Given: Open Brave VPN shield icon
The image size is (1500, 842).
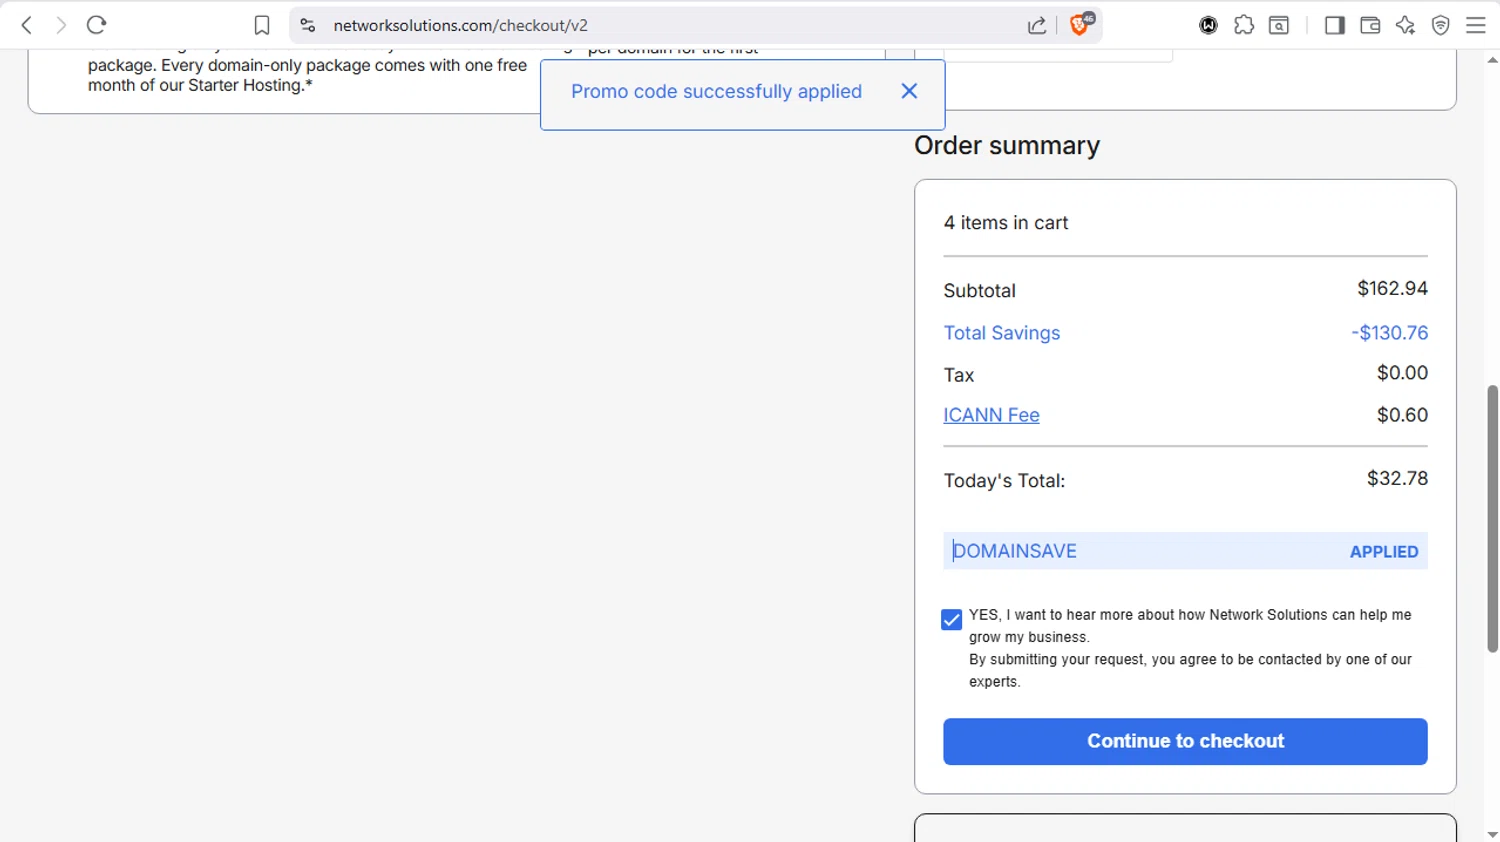Looking at the screenshot, I should (1441, 25).
